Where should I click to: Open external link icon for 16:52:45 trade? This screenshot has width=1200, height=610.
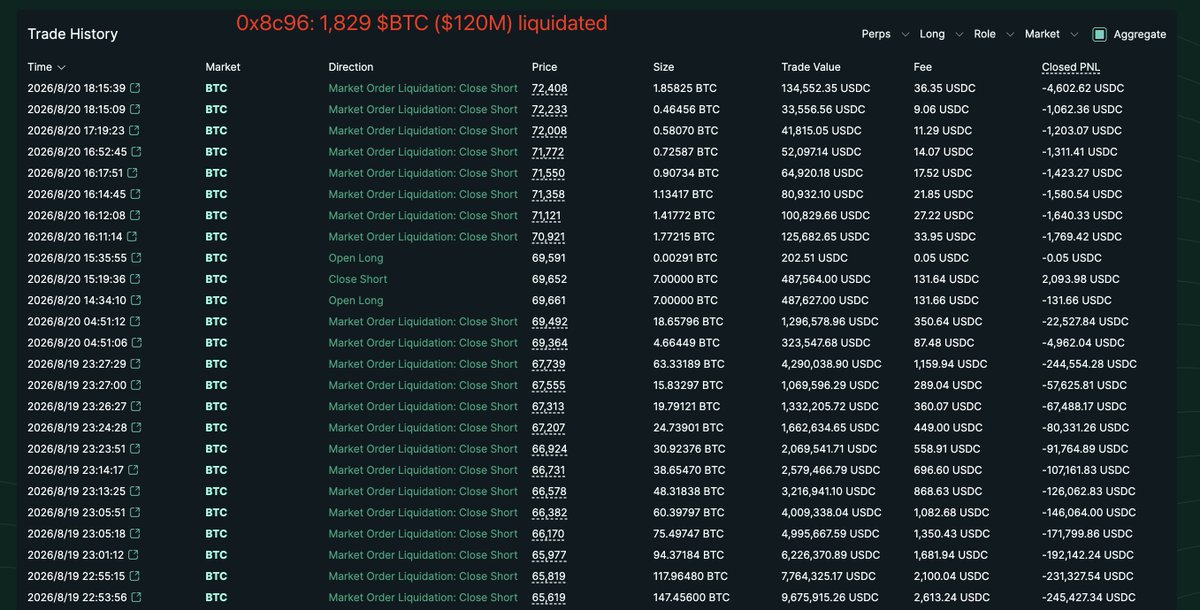click(x=136, y=152)
